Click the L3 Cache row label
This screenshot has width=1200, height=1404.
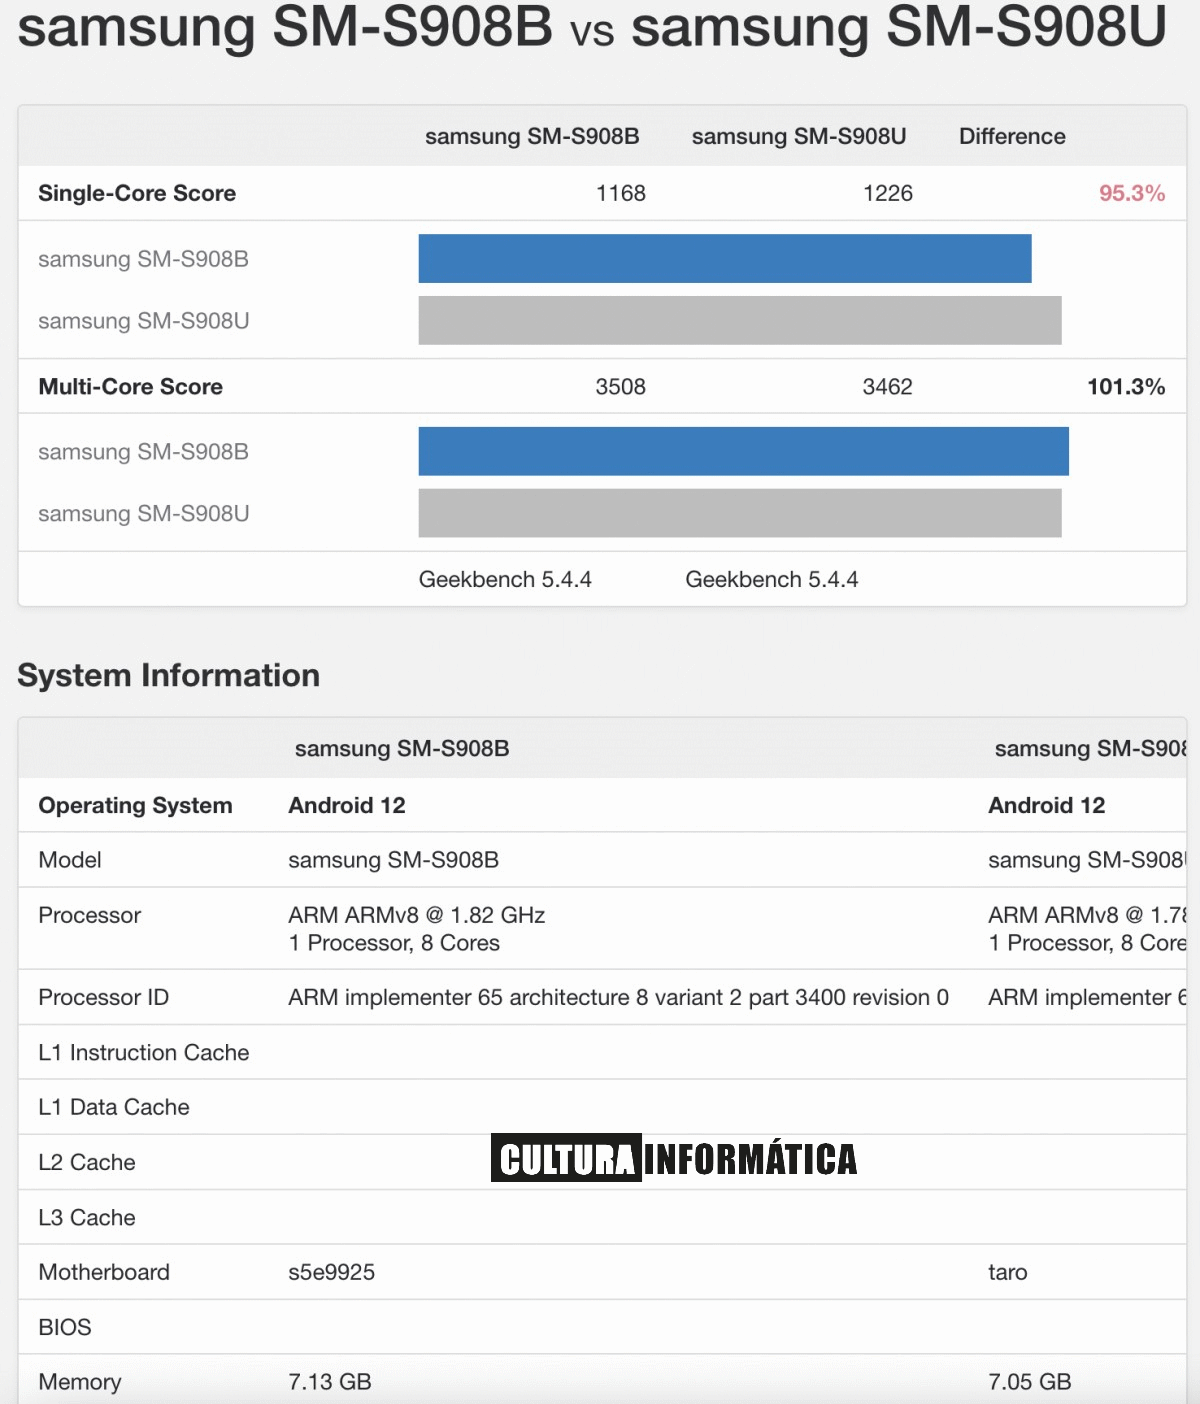click(87, 1217)
